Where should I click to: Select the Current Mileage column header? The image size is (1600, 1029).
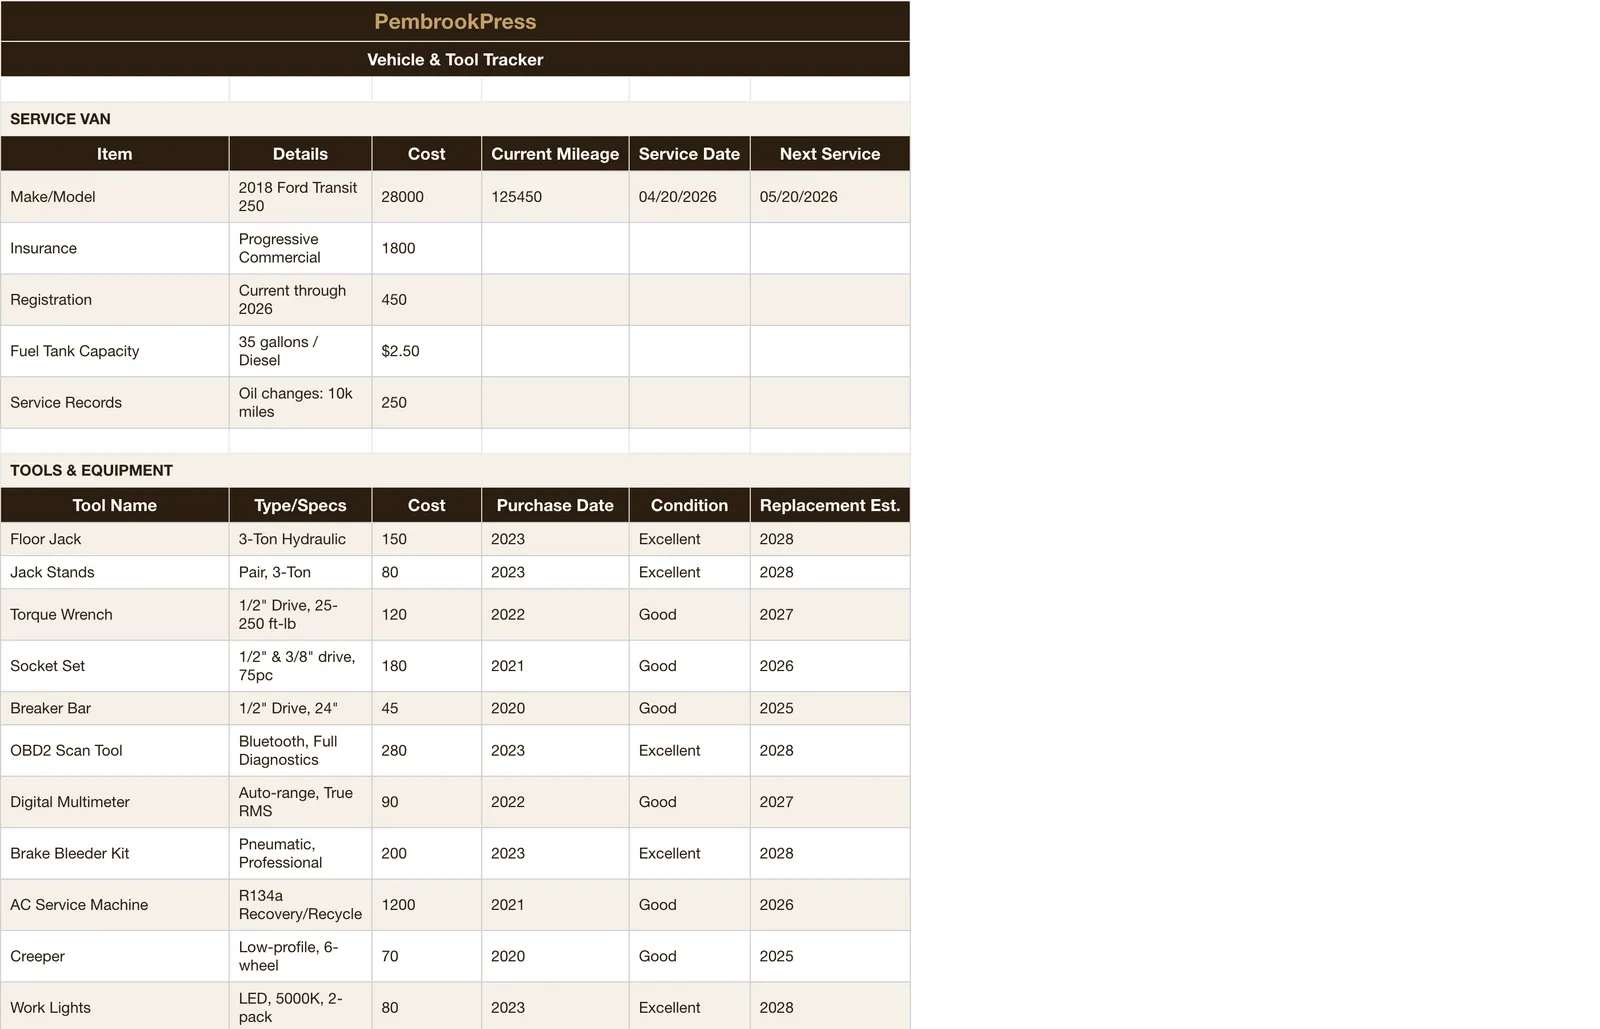[x=555, y=154]
